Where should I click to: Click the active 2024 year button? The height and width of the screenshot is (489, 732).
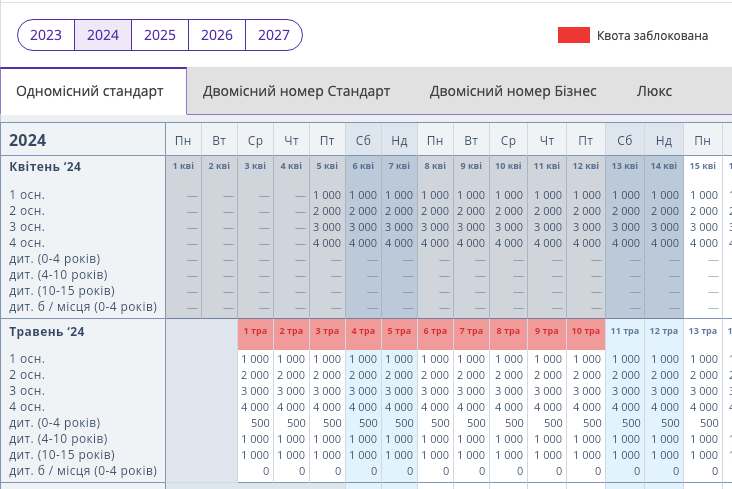(103, 35)
